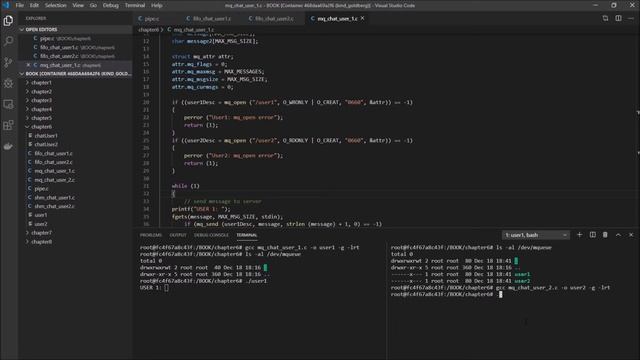640x360 pixels.
Task: Open shm_chat_user2.c in explorer
Action: (x=54, y=206)
